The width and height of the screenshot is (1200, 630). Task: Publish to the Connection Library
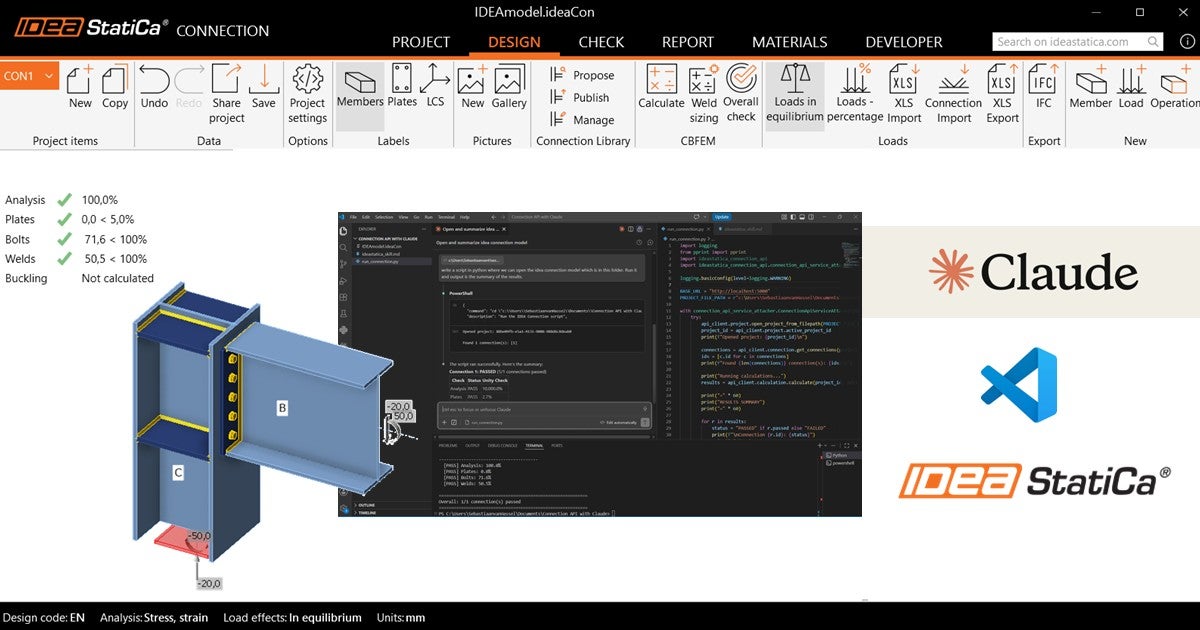coord(581,97)
